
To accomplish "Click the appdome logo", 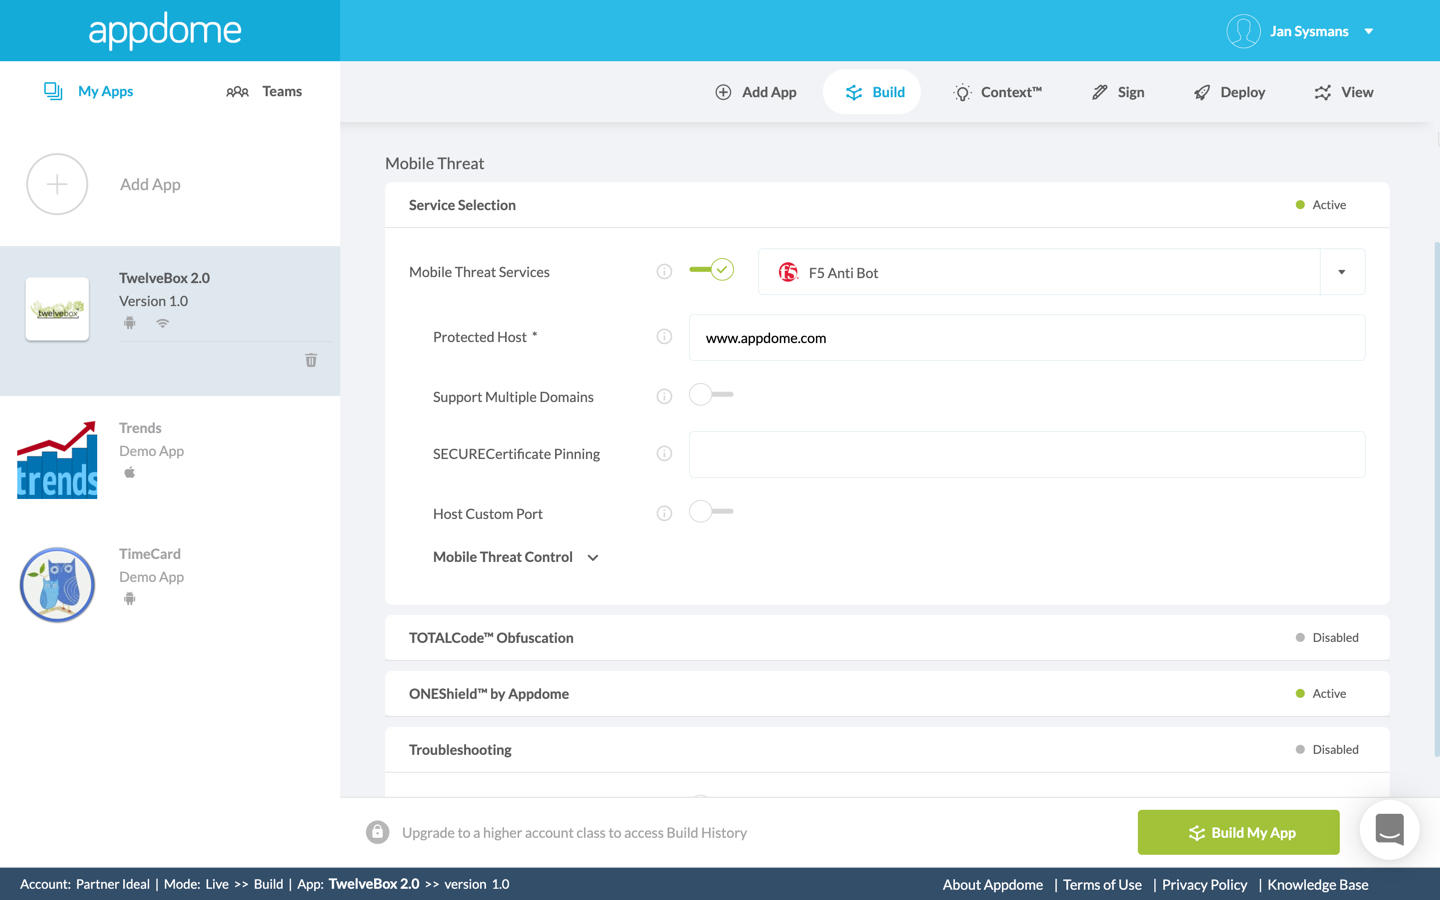I will (x=165, y=31).
